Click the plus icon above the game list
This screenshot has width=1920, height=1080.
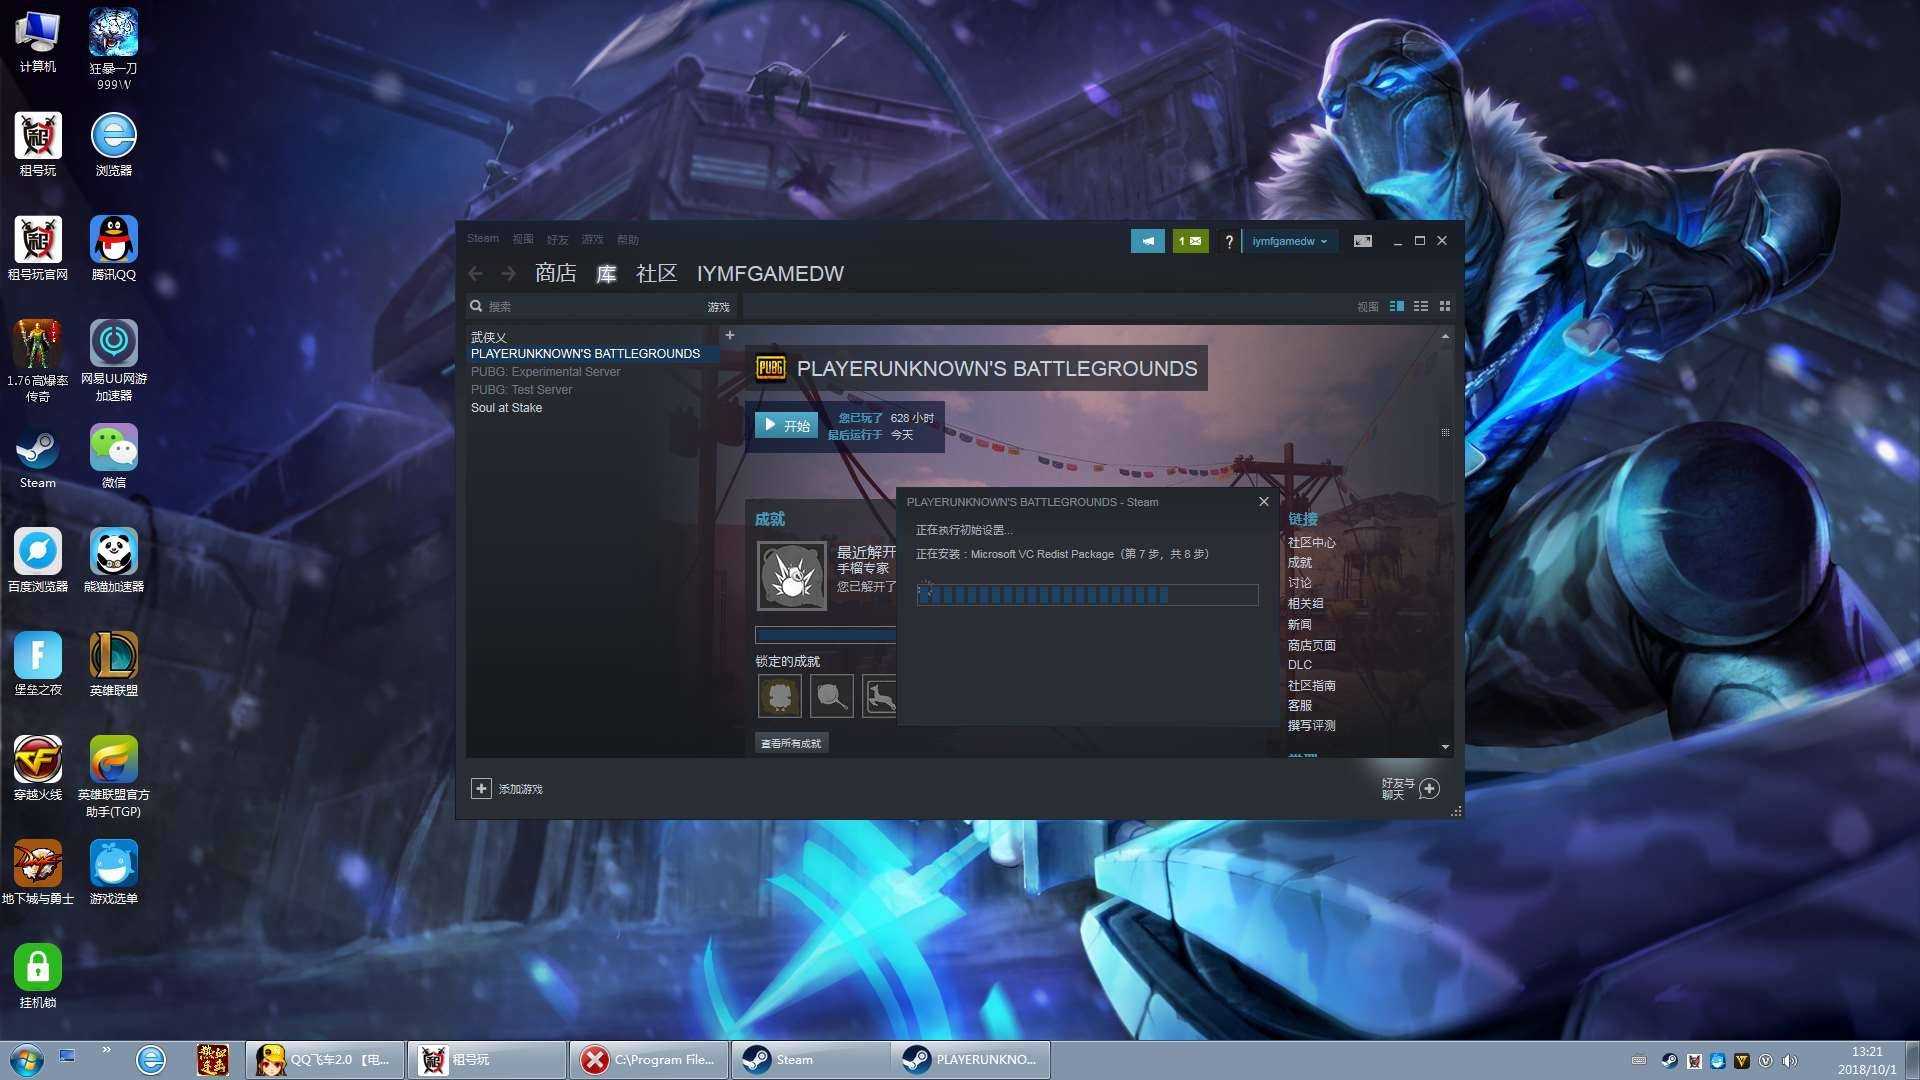pos(730,336)
